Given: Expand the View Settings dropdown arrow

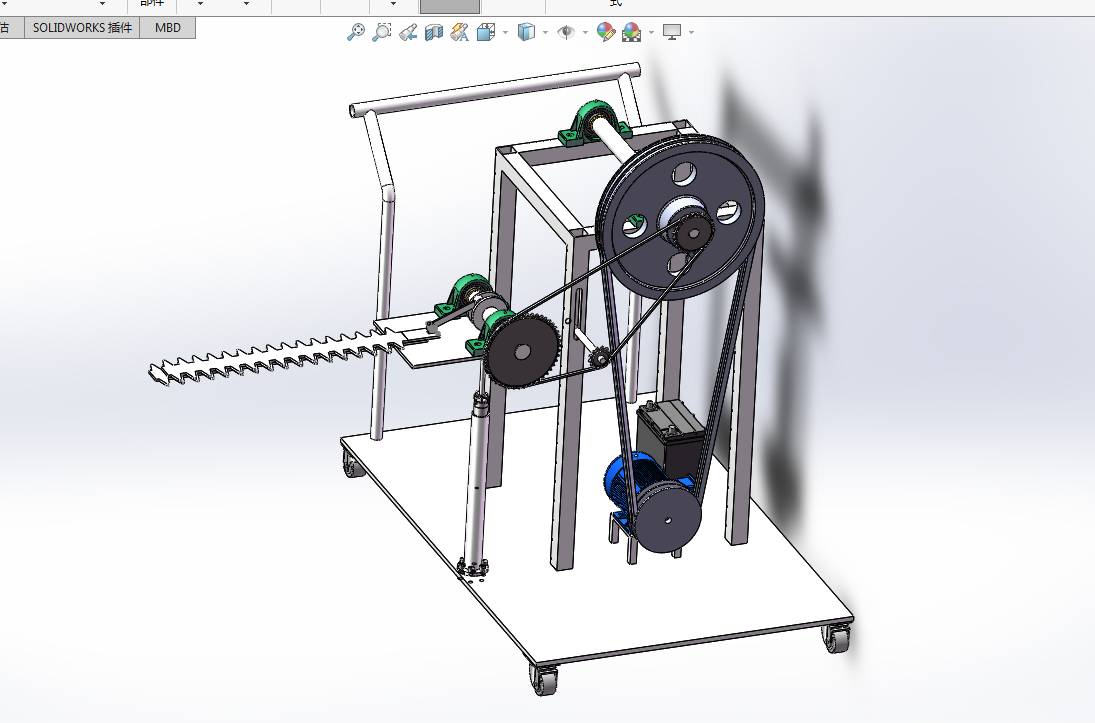Looking at the screenshot, I should tap(691, 32).
